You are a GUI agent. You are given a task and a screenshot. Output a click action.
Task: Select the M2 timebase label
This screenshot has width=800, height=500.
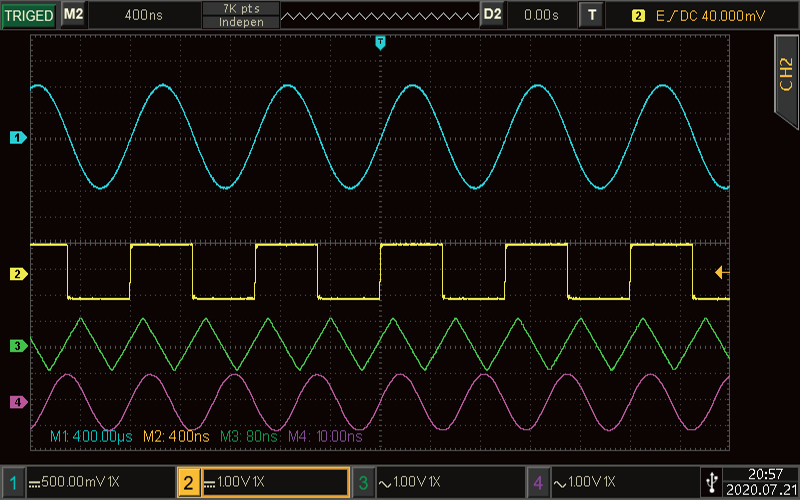click(73, 15)
